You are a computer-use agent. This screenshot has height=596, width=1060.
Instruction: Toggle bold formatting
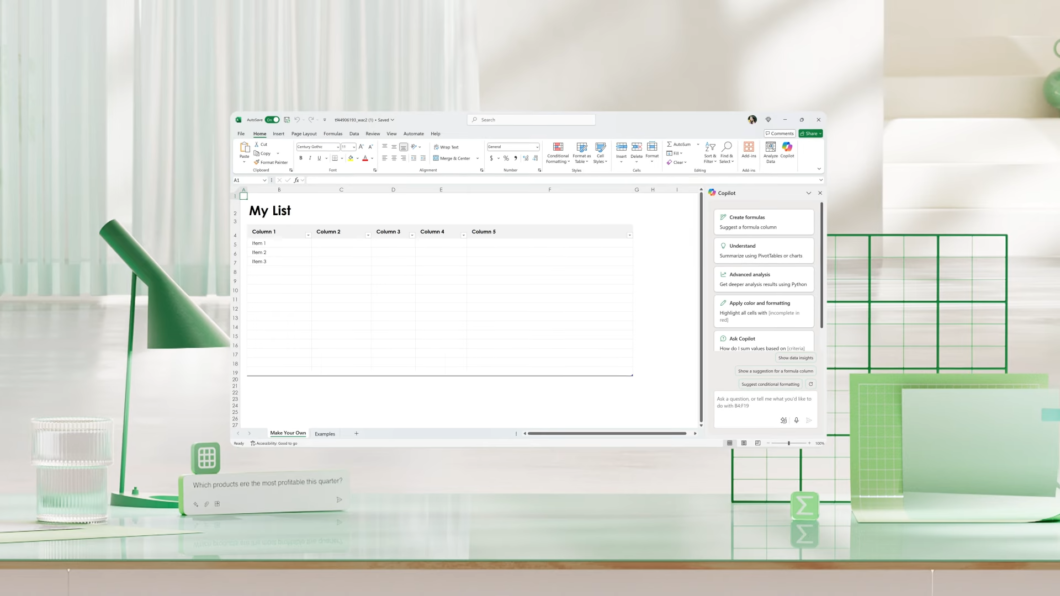[301, 157]
